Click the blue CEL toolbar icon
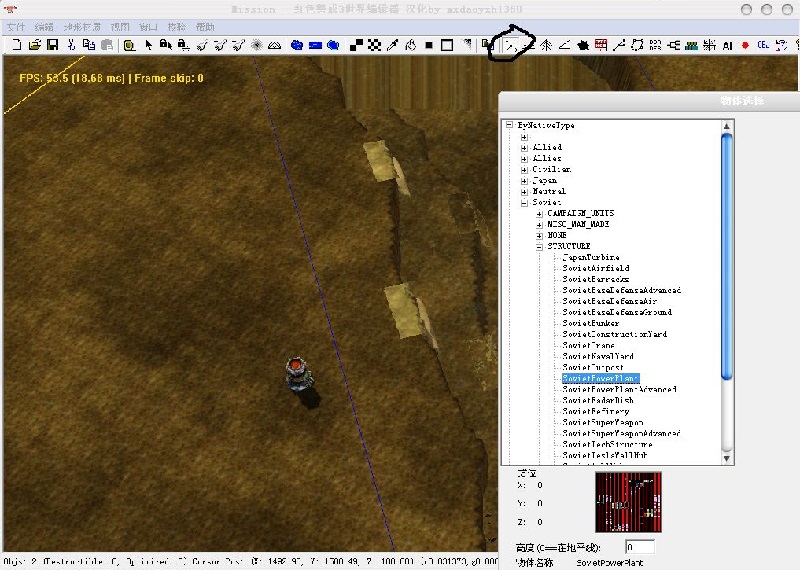The height and width of the screenshot is (570, 800). 763,45
